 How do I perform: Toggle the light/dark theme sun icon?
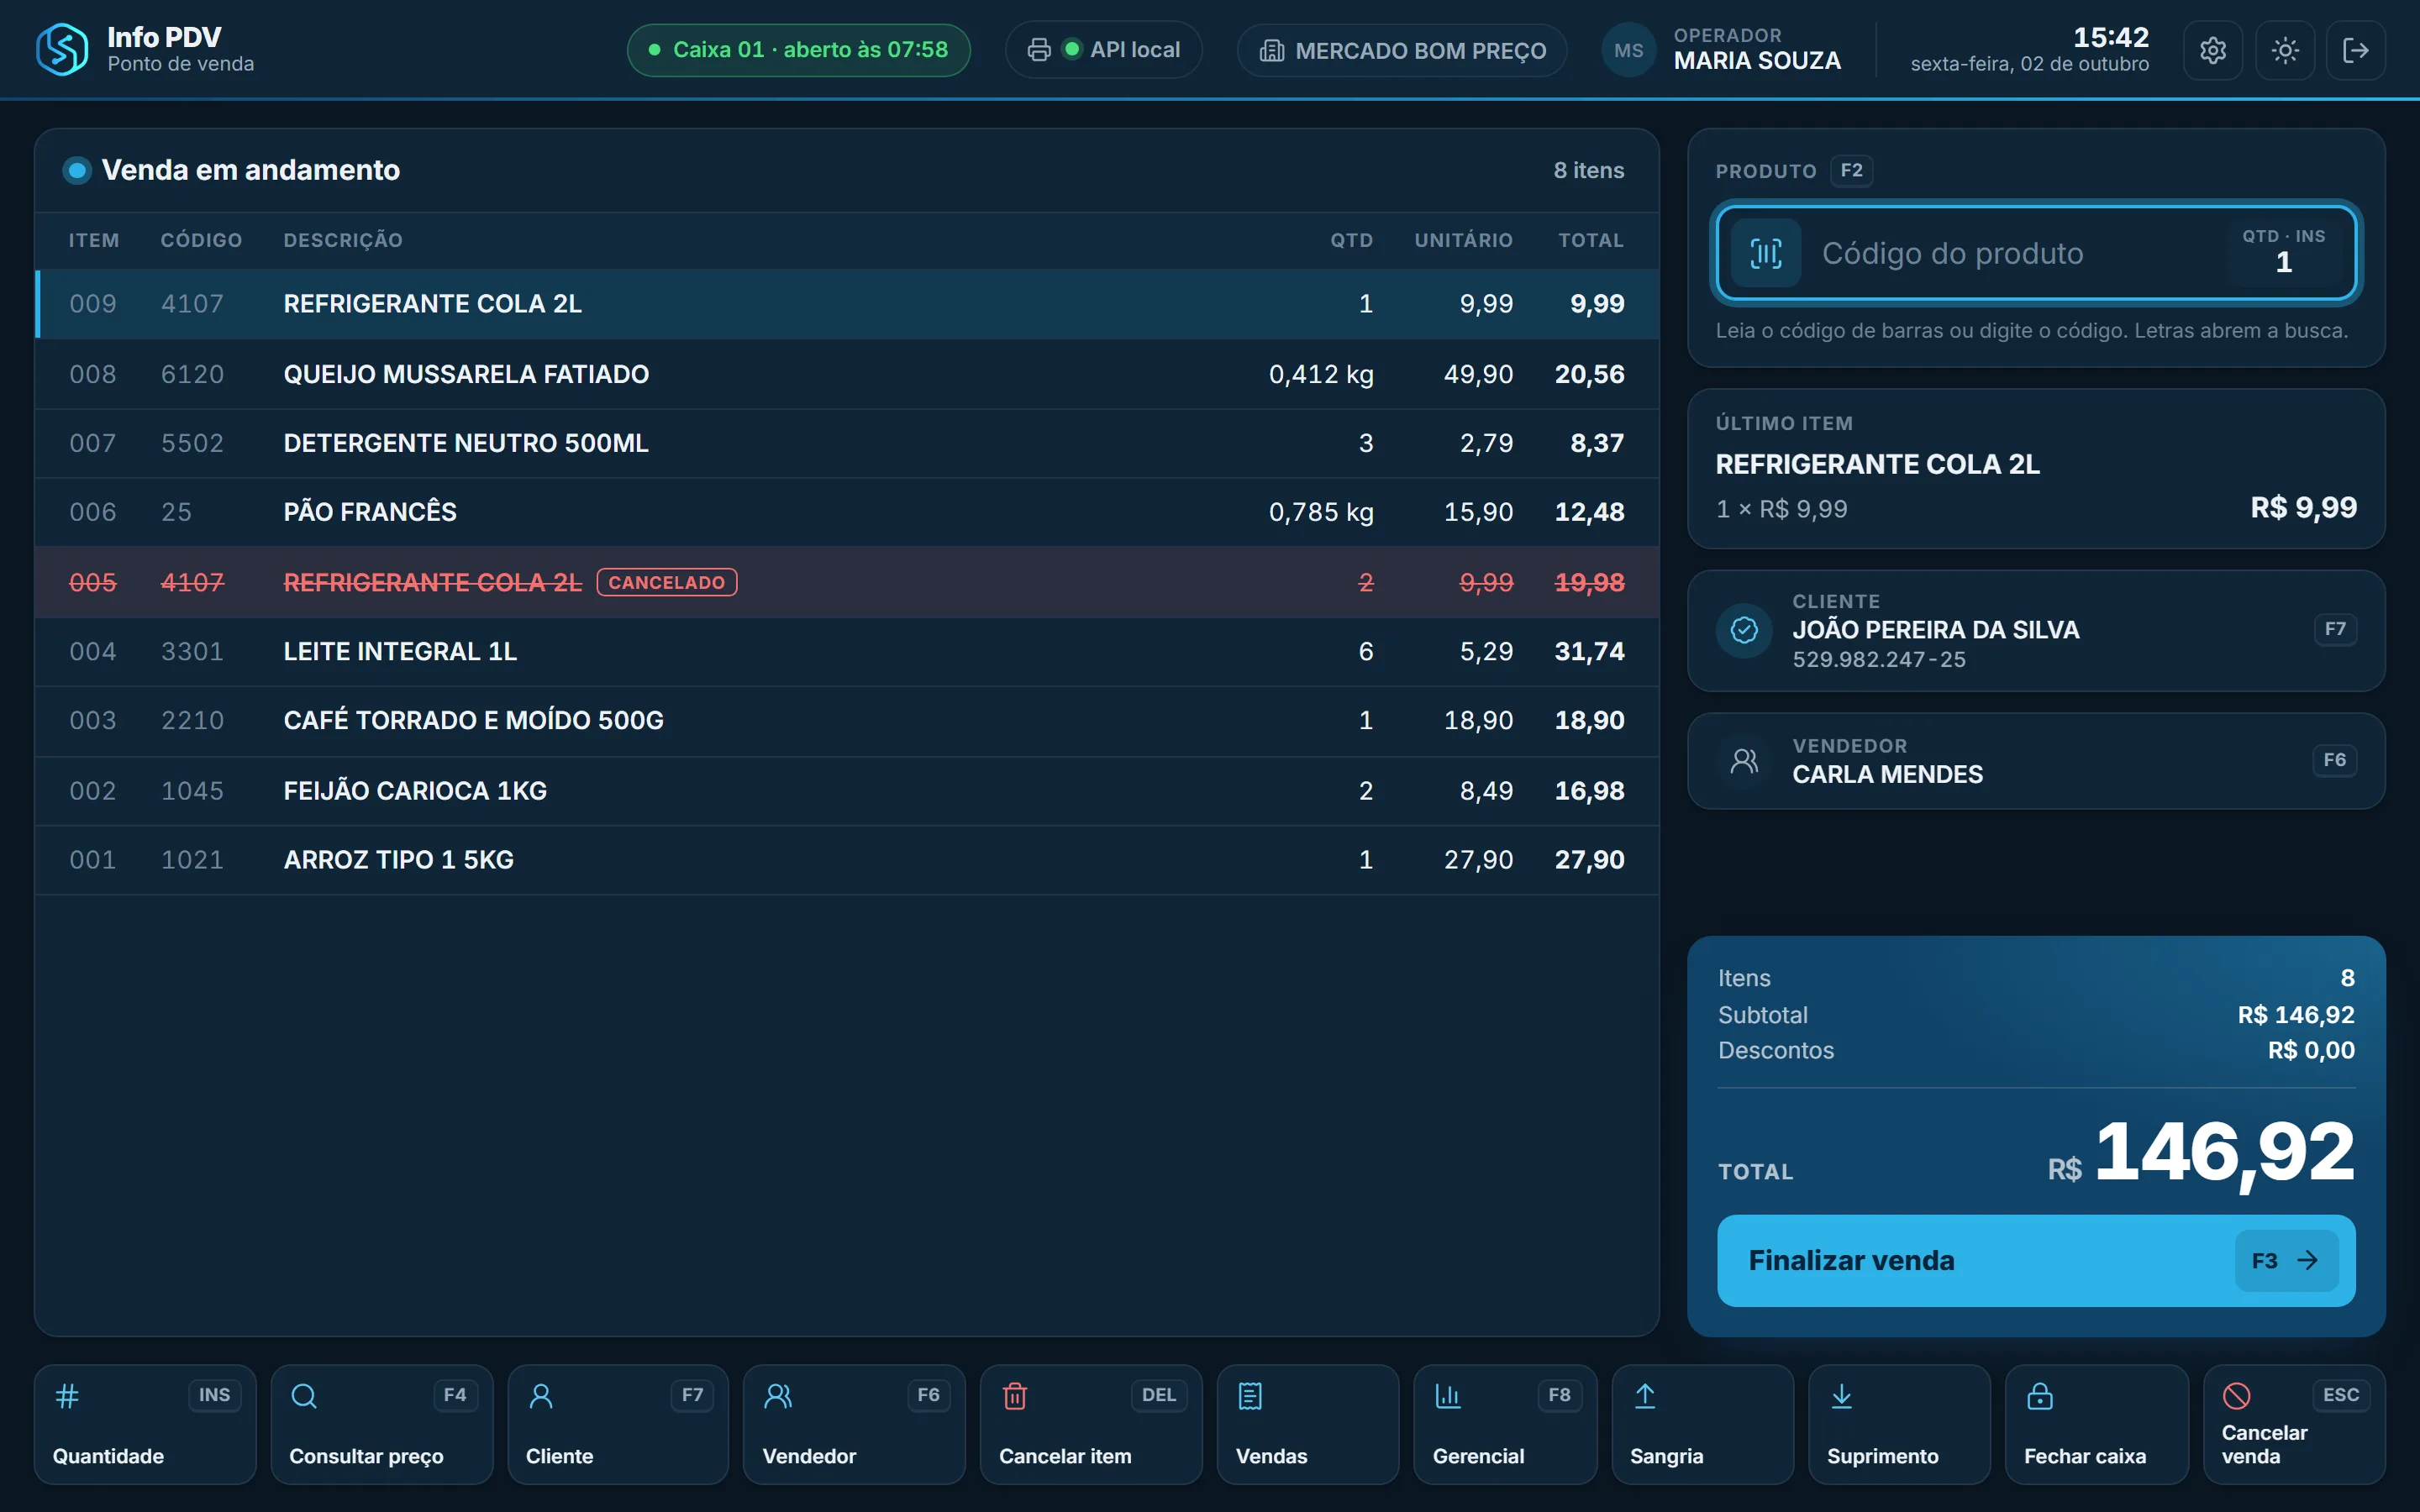coord(2285,50)
